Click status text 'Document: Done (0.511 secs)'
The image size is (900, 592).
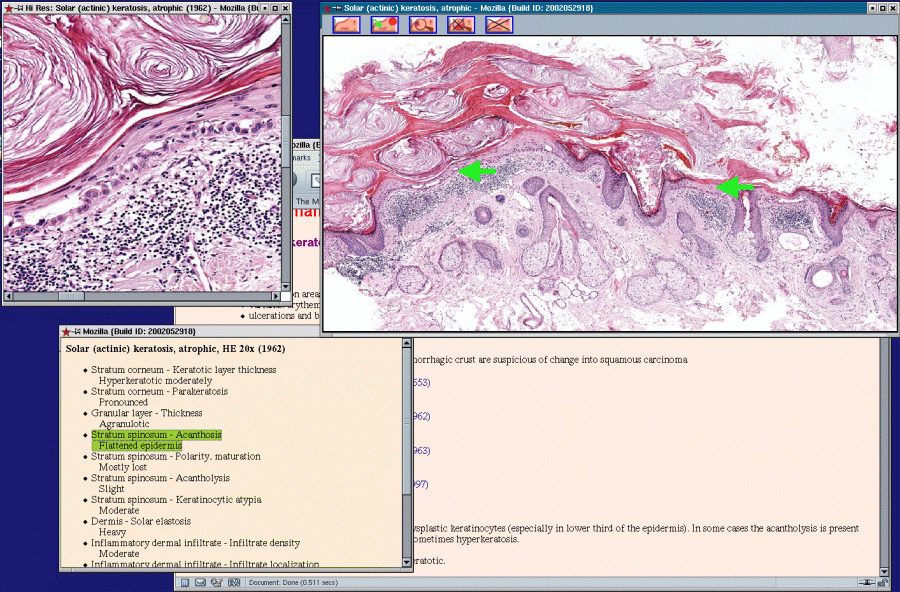pos(293,582)
